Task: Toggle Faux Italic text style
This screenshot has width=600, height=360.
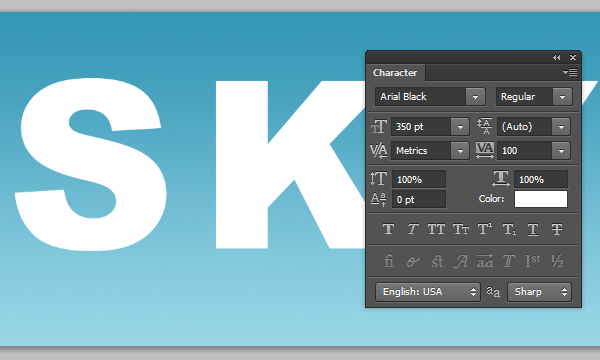Action: tap(412, 229)
